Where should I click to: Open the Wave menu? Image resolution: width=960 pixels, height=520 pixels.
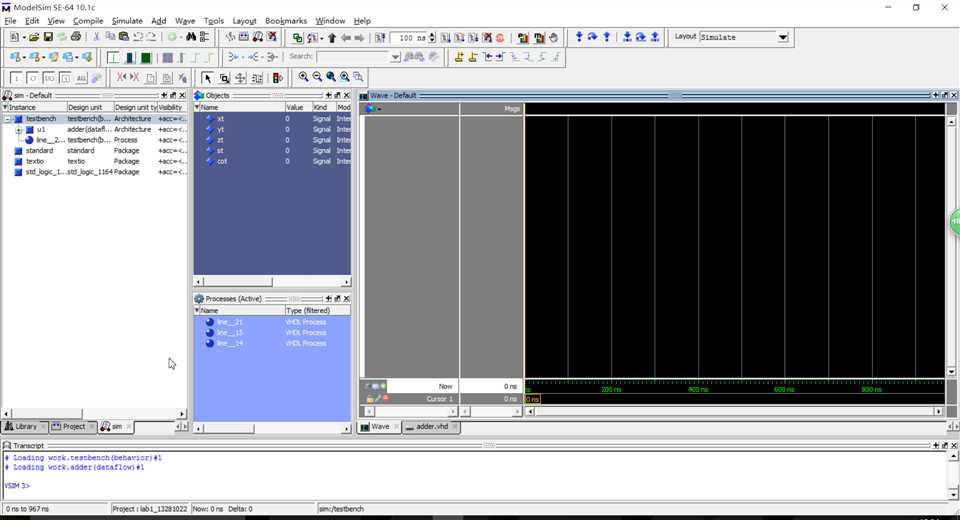point(185,21)
